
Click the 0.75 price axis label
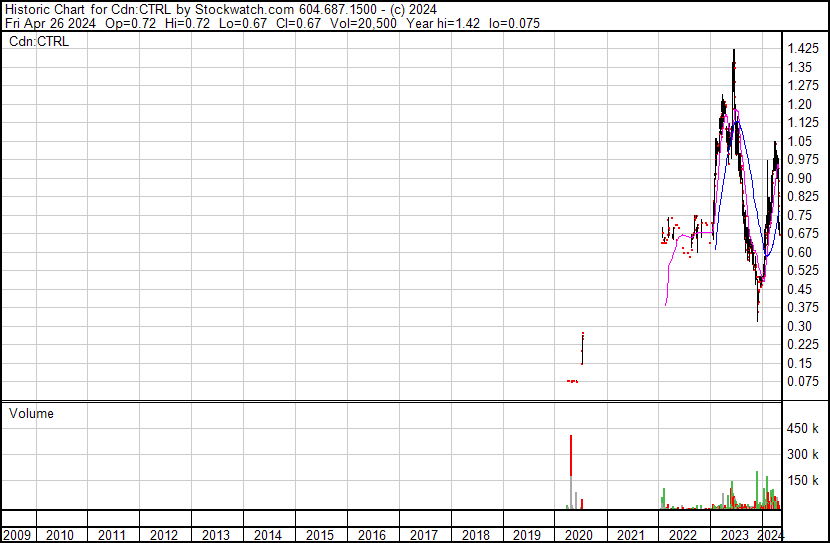coord(799,215)
